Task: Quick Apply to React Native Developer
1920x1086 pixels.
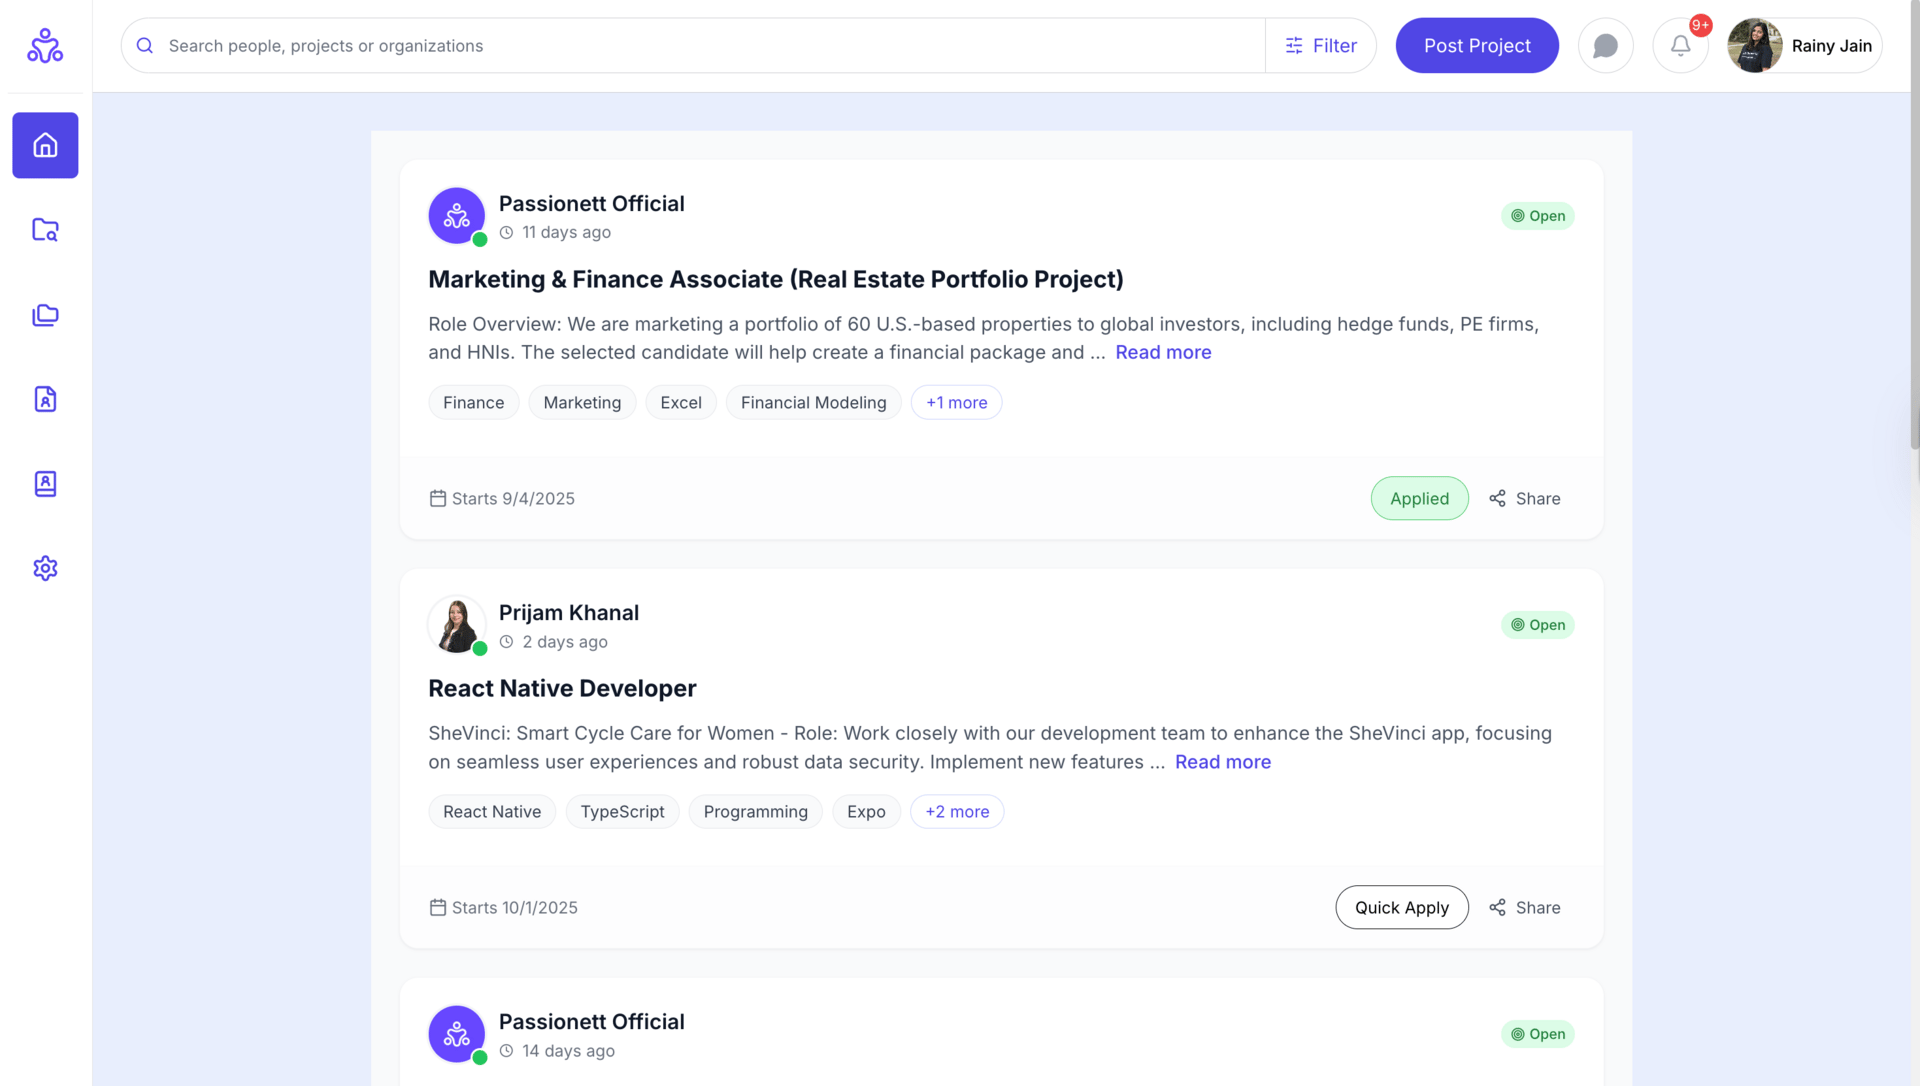Action: 1401,907
